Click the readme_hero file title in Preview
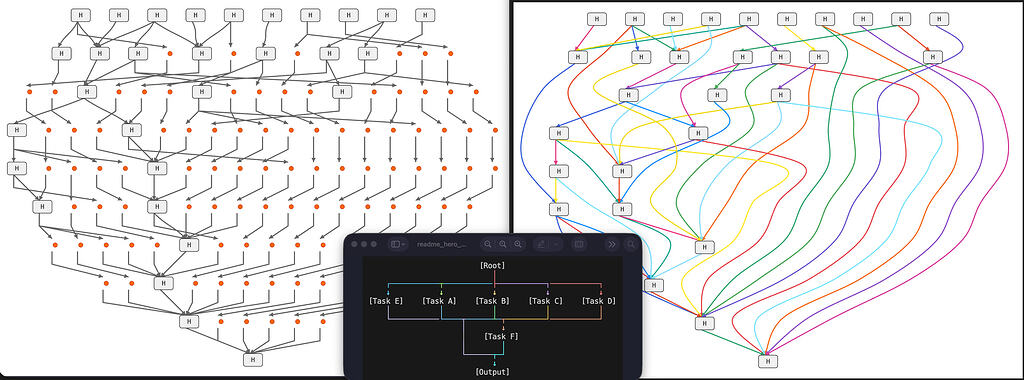The image size is (1024, 380). point(442,244)
